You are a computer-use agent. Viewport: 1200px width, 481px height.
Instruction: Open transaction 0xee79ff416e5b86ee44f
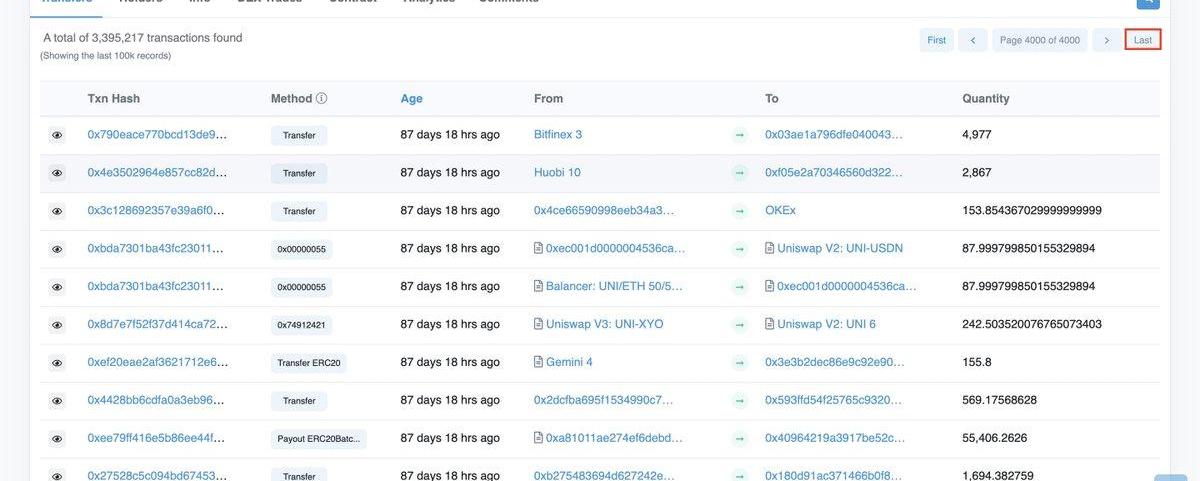click(158, 438)
